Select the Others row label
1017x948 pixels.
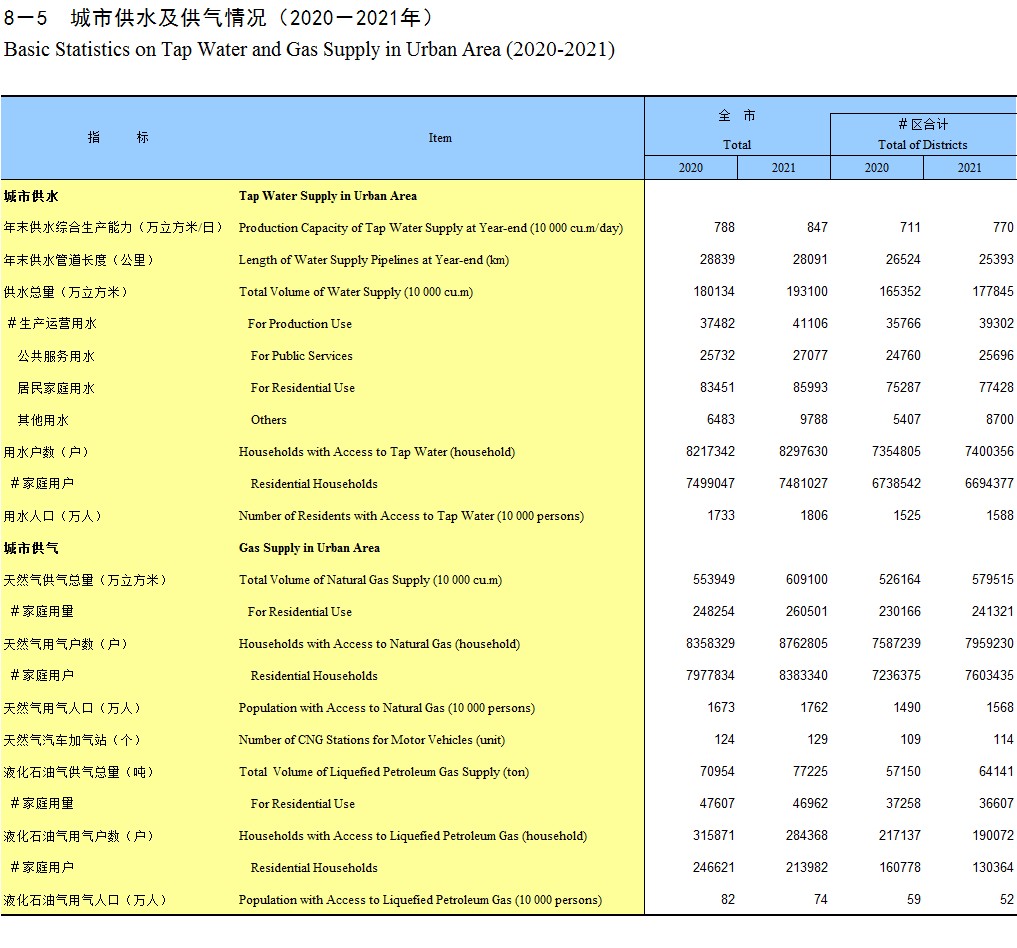(x=269, y=420)
